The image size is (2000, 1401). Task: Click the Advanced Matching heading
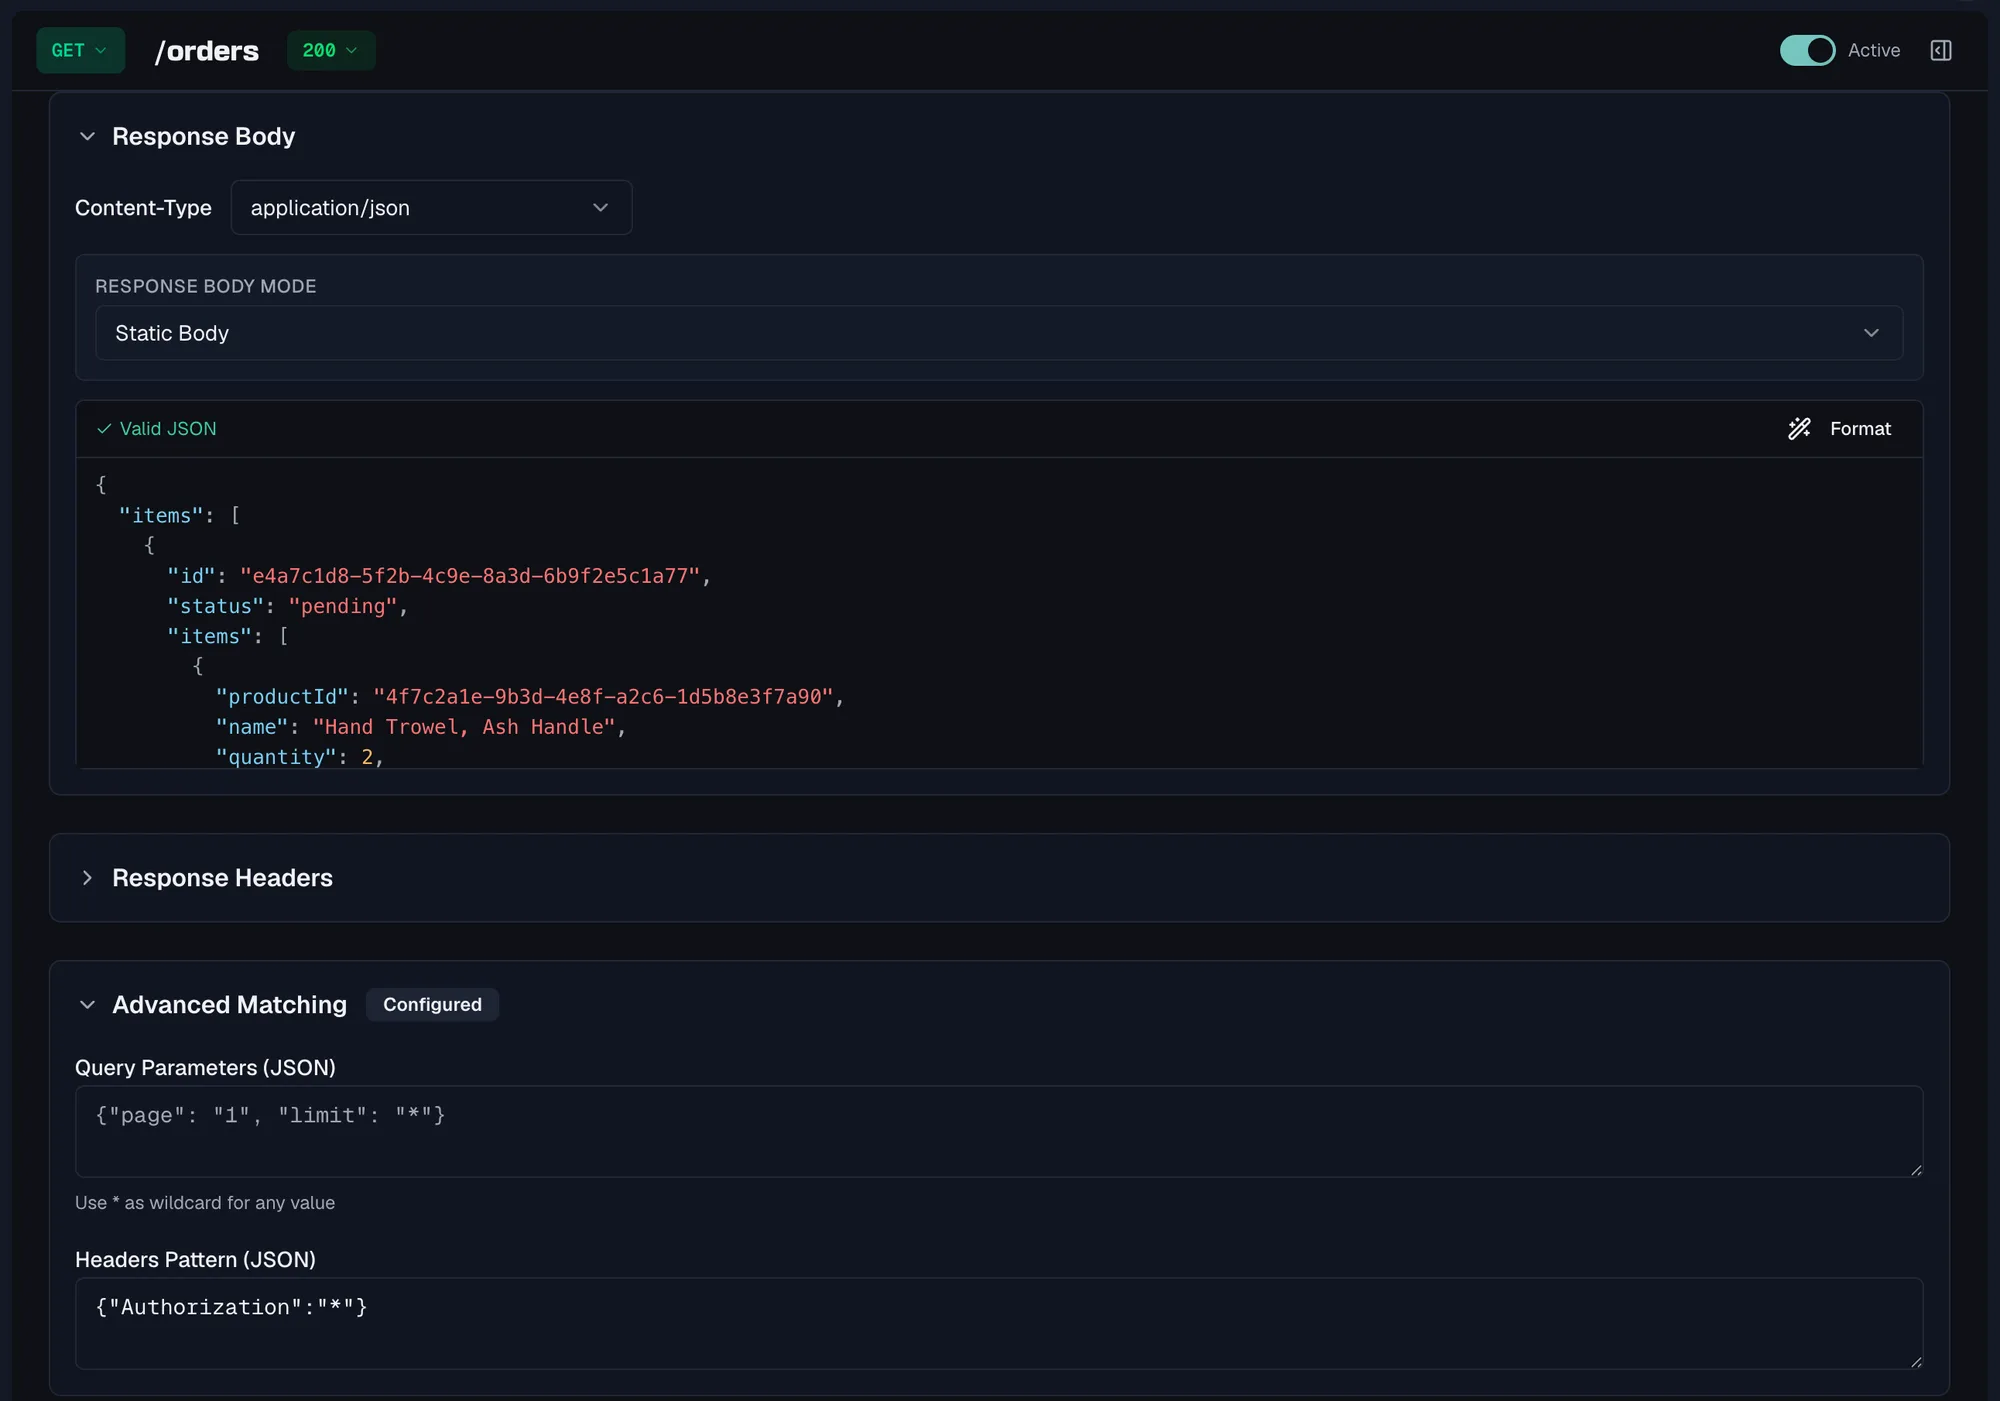pyautogui.click(x=229, y=1005)
